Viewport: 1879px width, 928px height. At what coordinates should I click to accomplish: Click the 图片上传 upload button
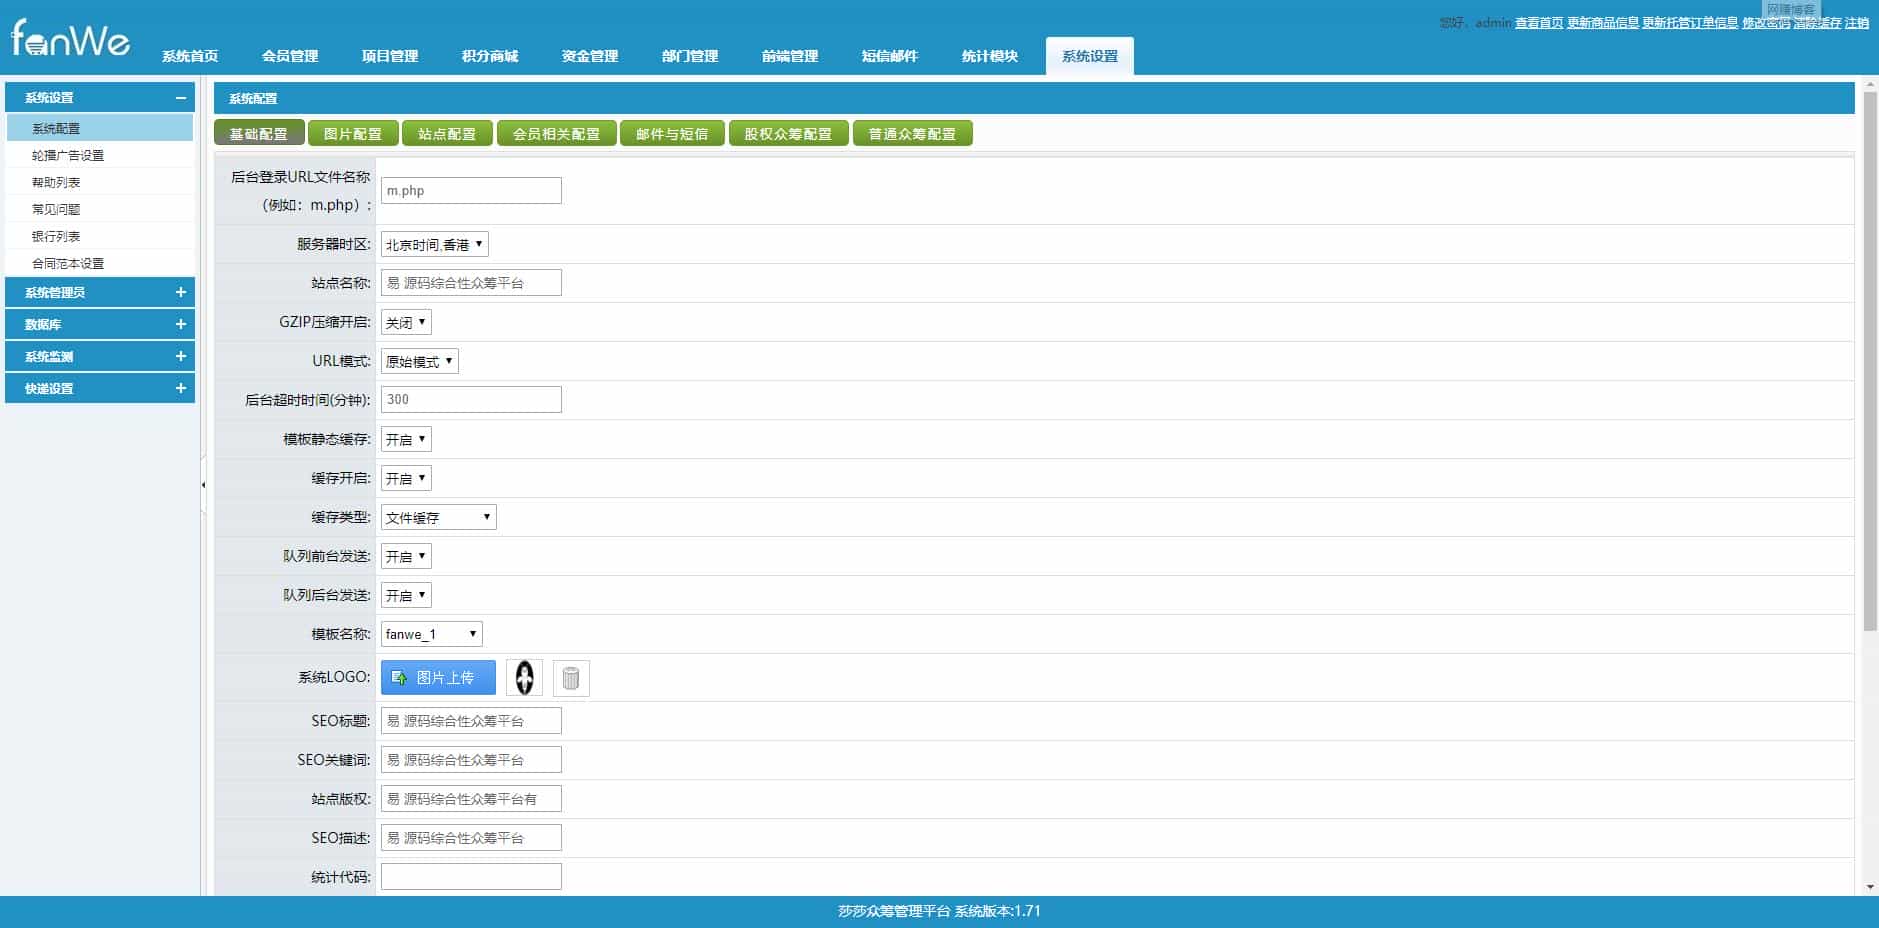[x=438, y=678]
